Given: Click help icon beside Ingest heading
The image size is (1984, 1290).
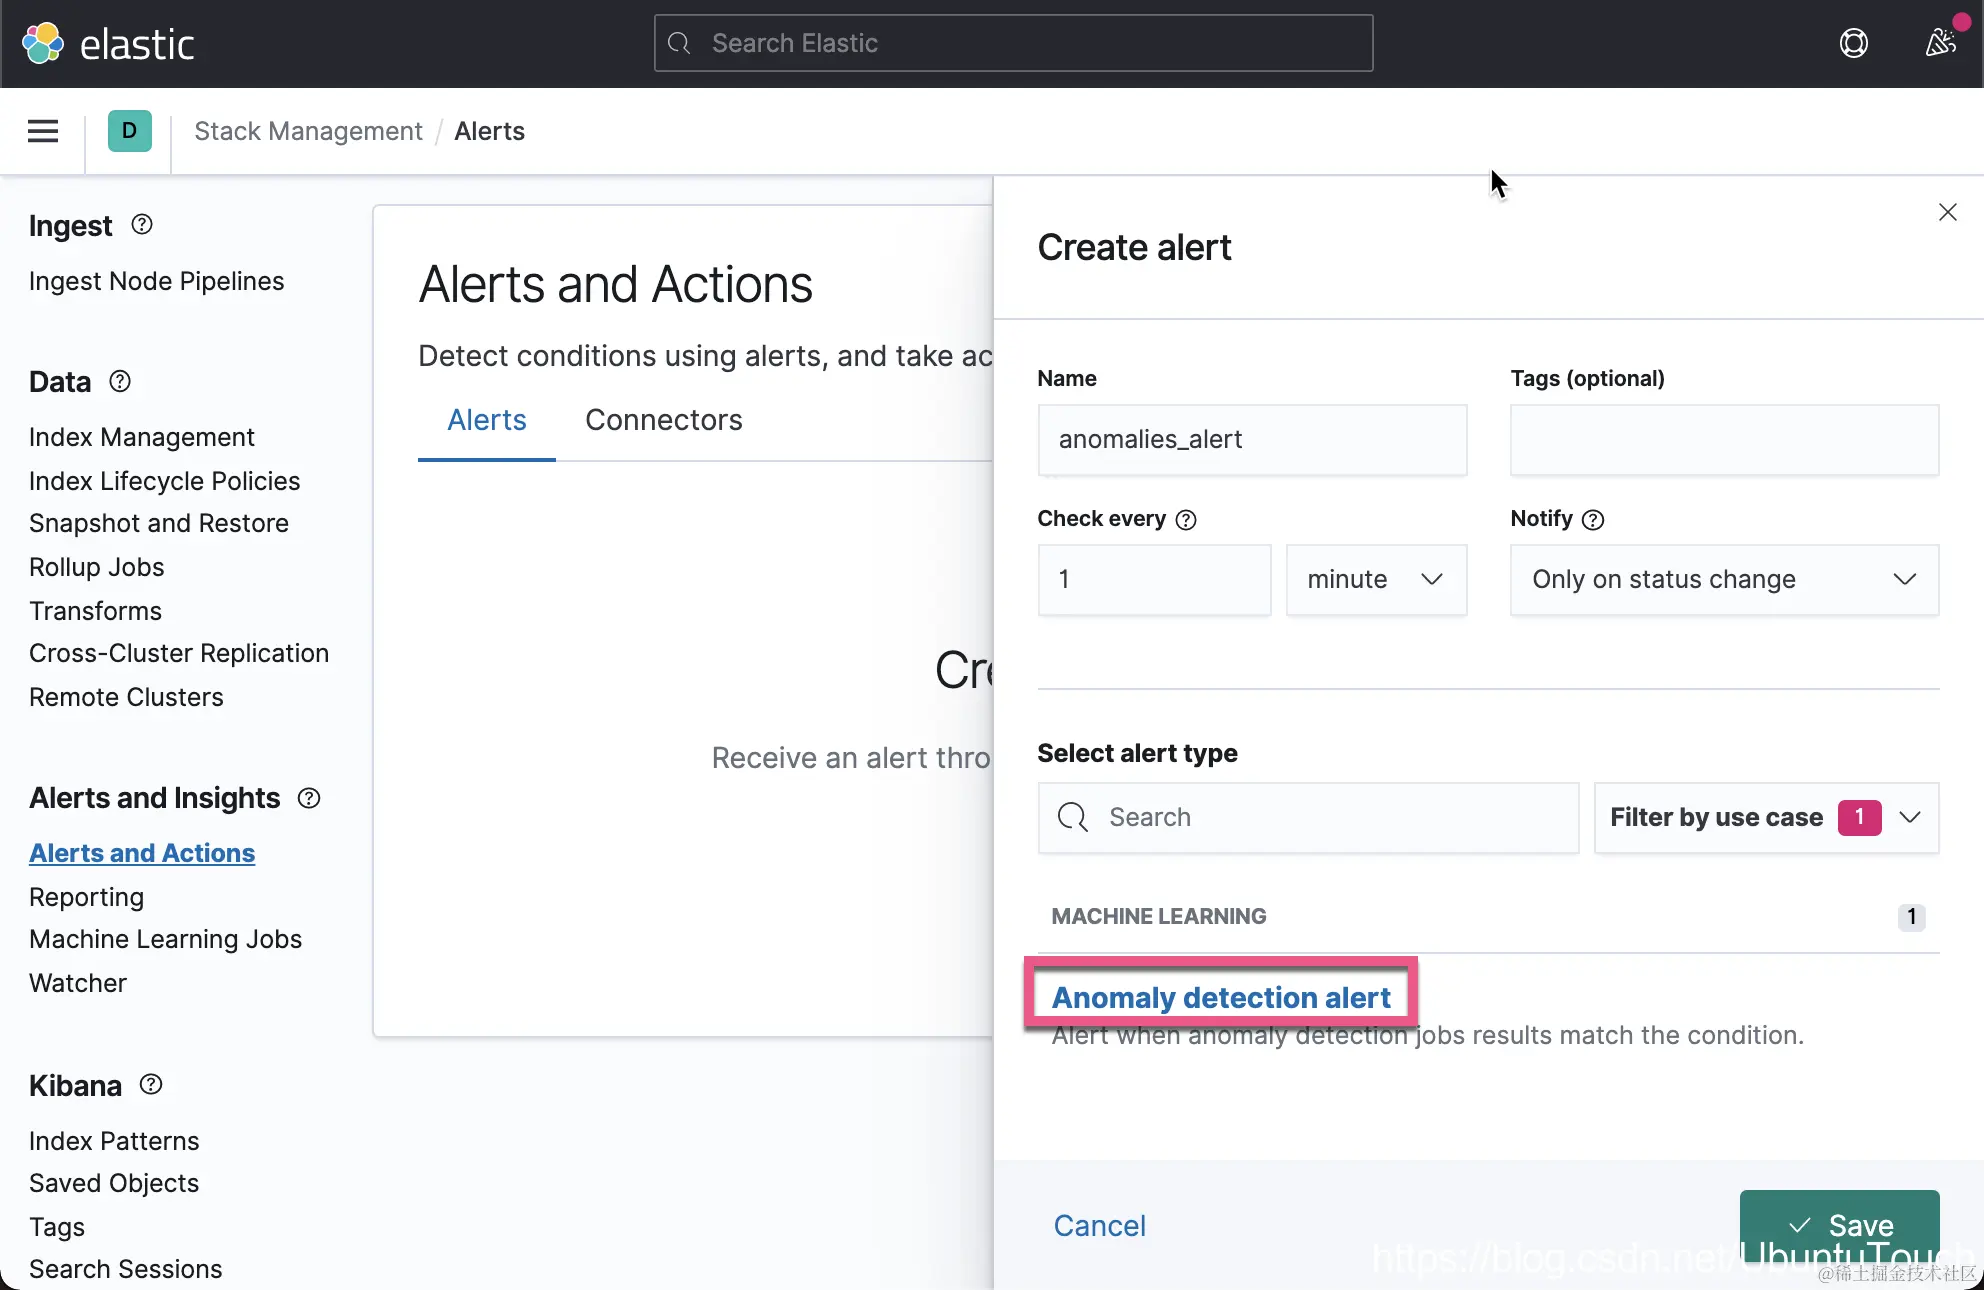Looking at the screenshot, I should (x=142, y=225).
